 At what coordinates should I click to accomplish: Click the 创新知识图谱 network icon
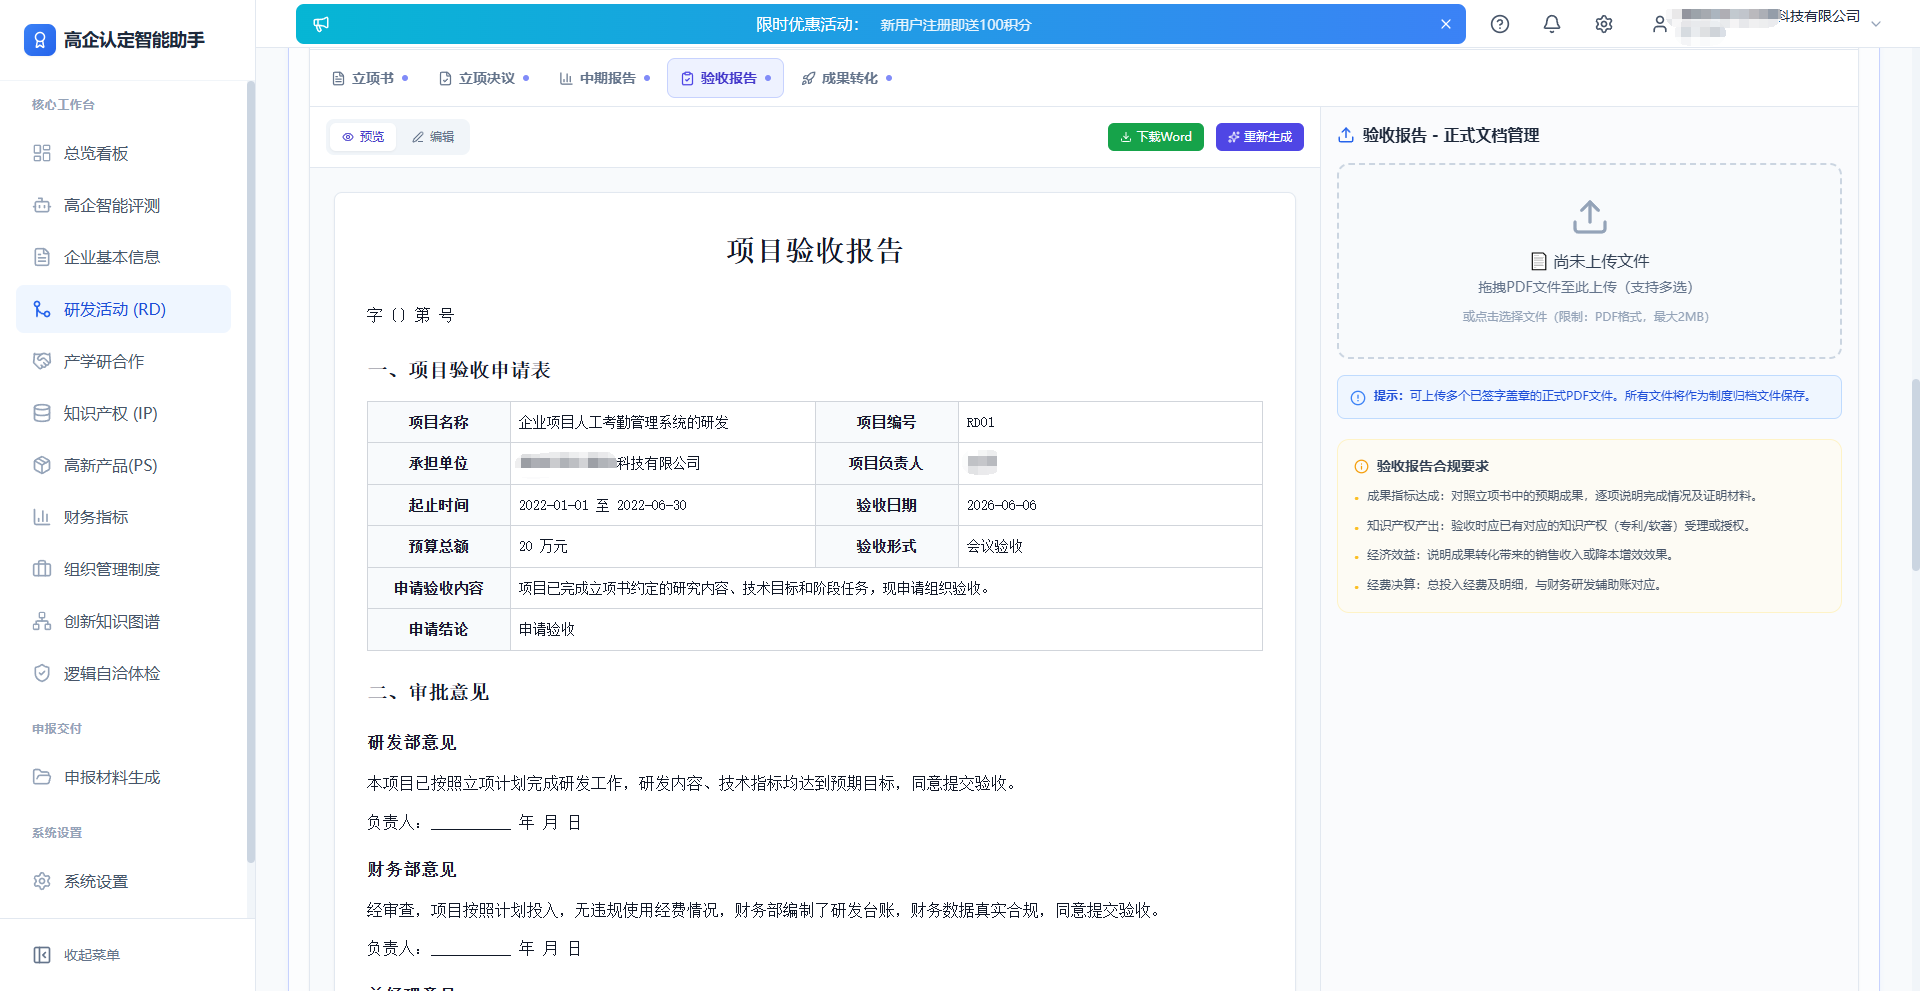[42, 621]
